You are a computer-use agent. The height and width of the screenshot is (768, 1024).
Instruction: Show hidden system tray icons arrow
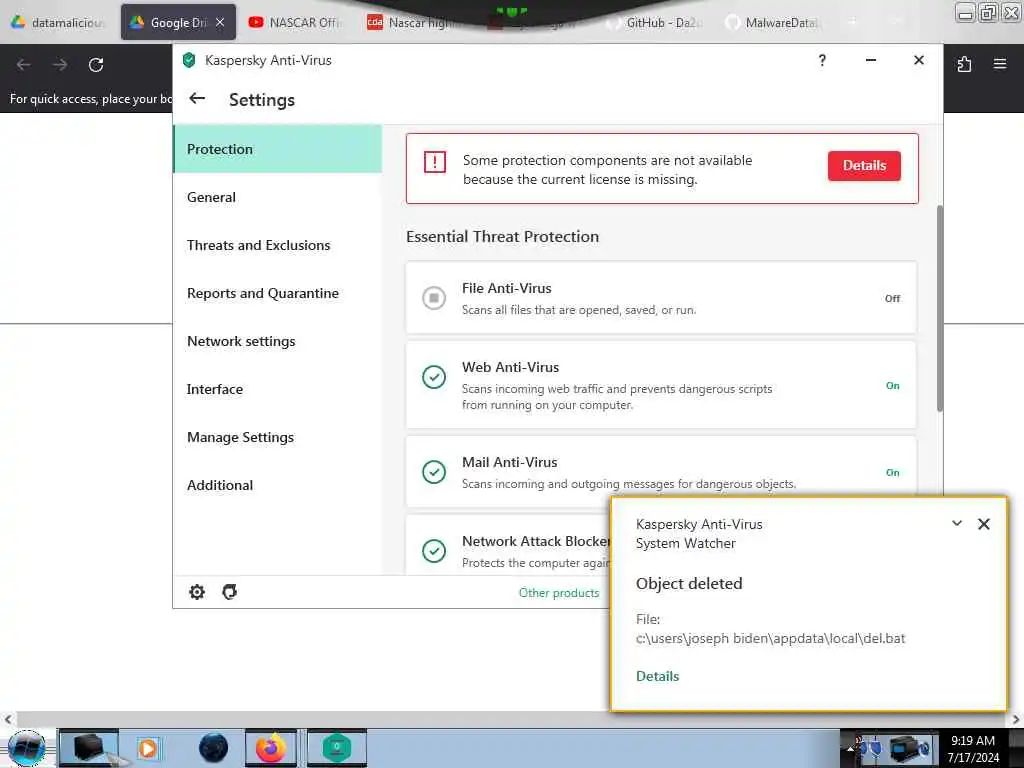click(x=850, y=748)
